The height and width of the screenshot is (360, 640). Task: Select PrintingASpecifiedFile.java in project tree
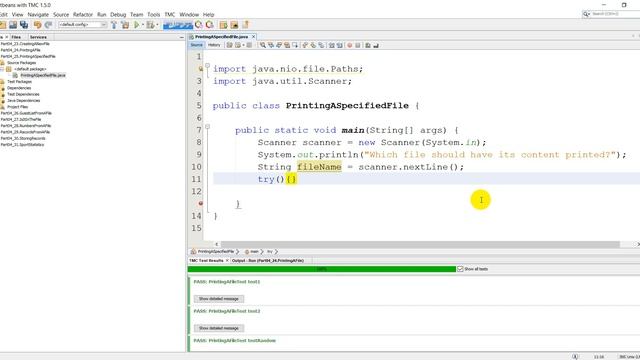(x=43, y=75)
